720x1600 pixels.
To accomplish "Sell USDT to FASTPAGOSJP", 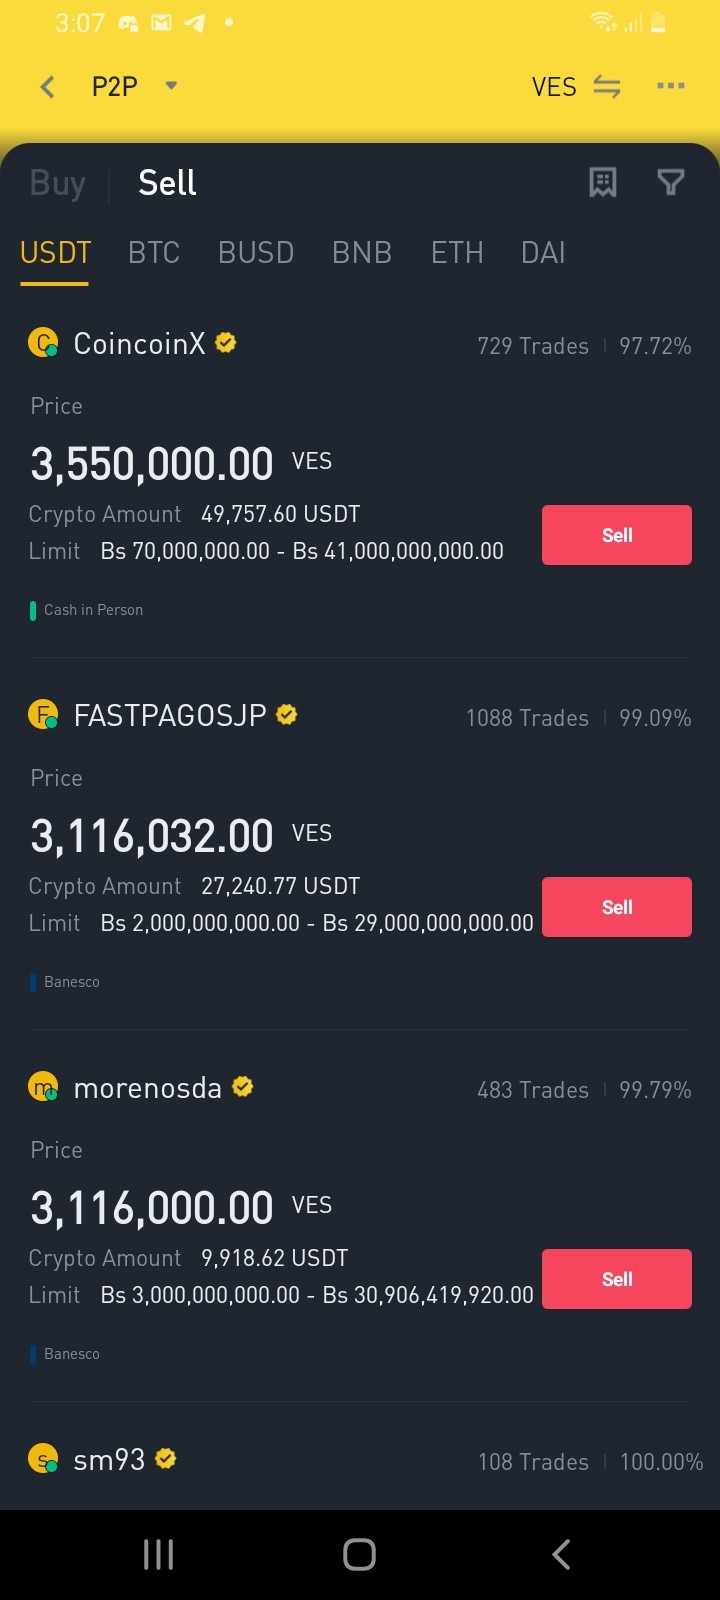I will point(617,907).
